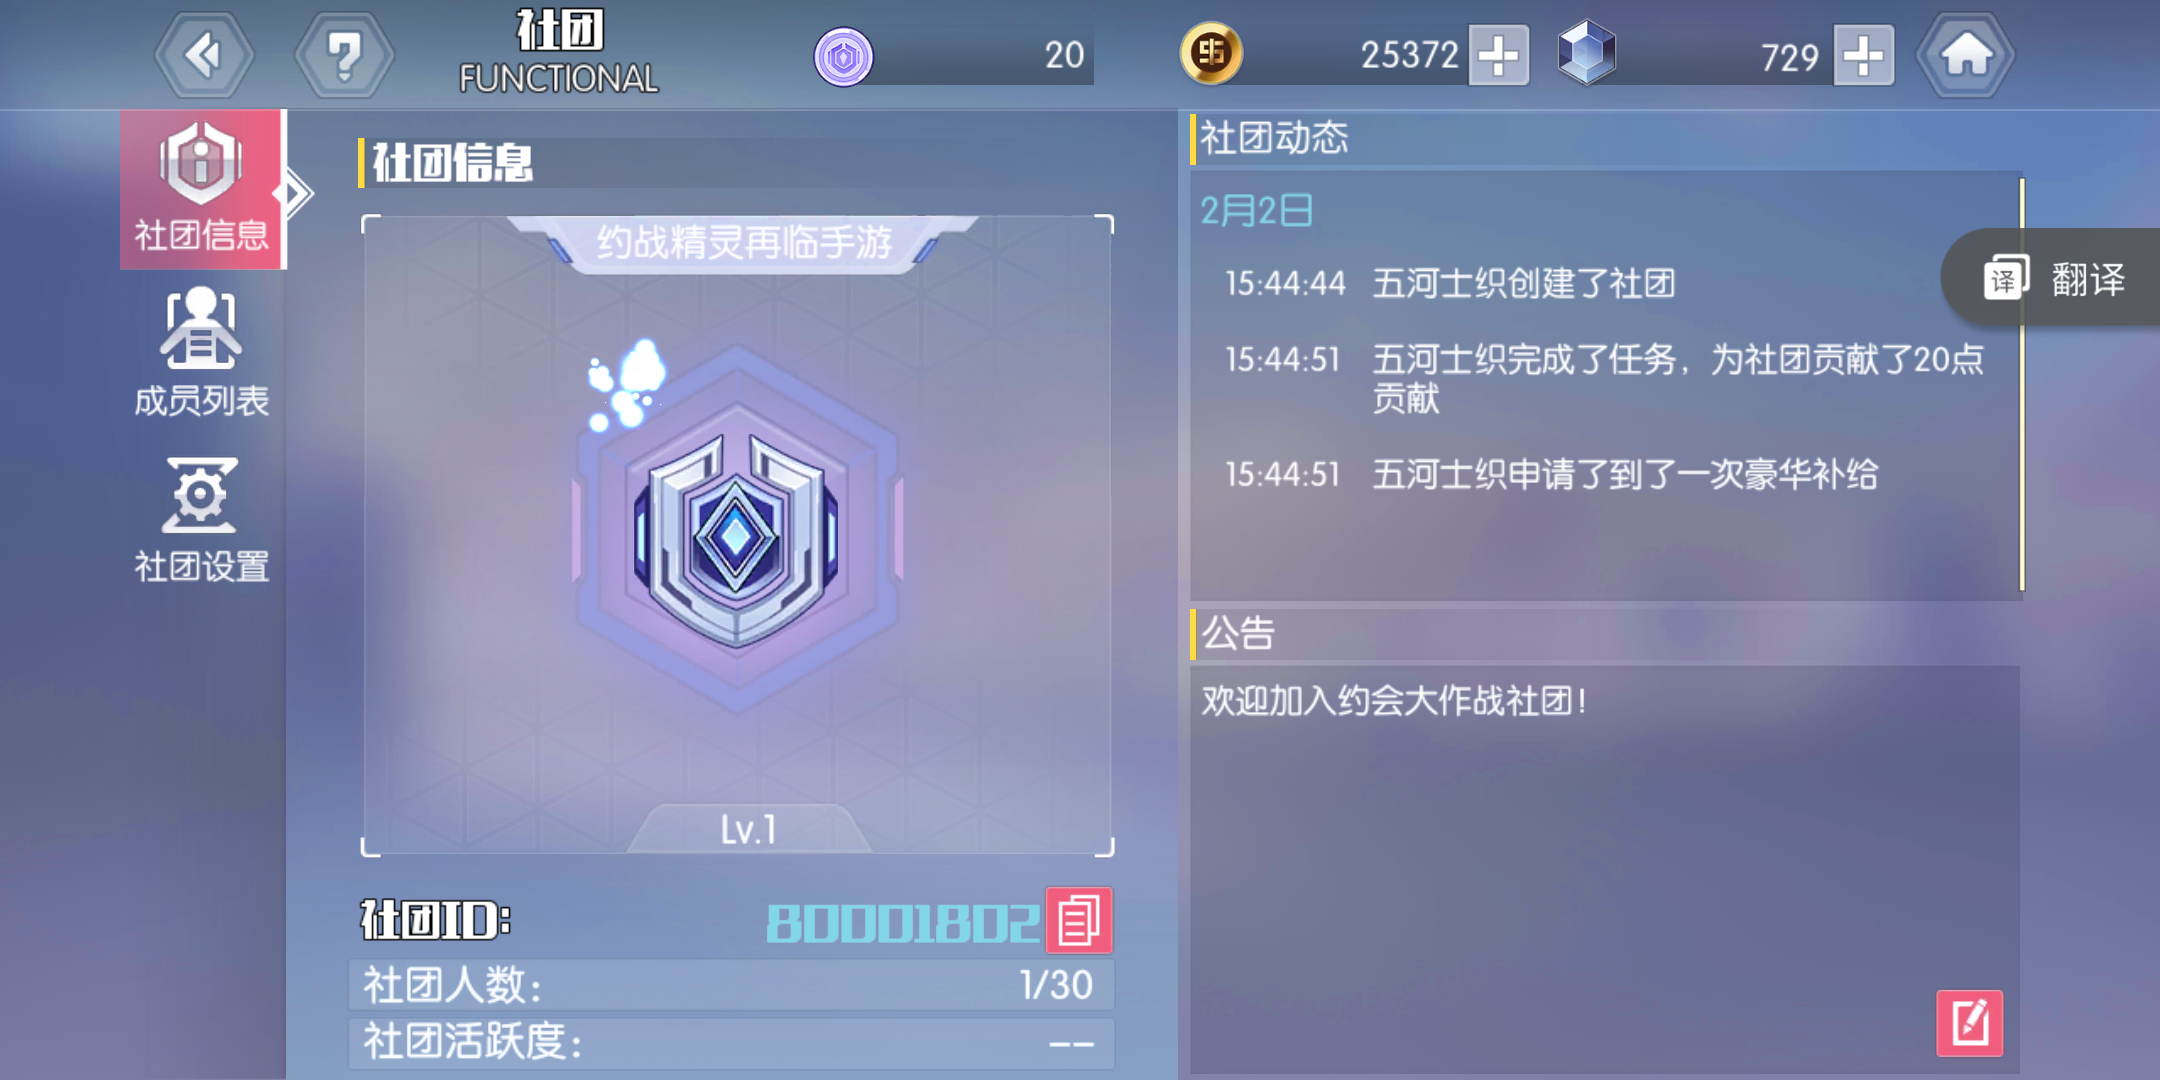Viewport: 2160px width, 1080px height.
Task: Click the 翻译 translate button
Action: [x=2052, y=278]
